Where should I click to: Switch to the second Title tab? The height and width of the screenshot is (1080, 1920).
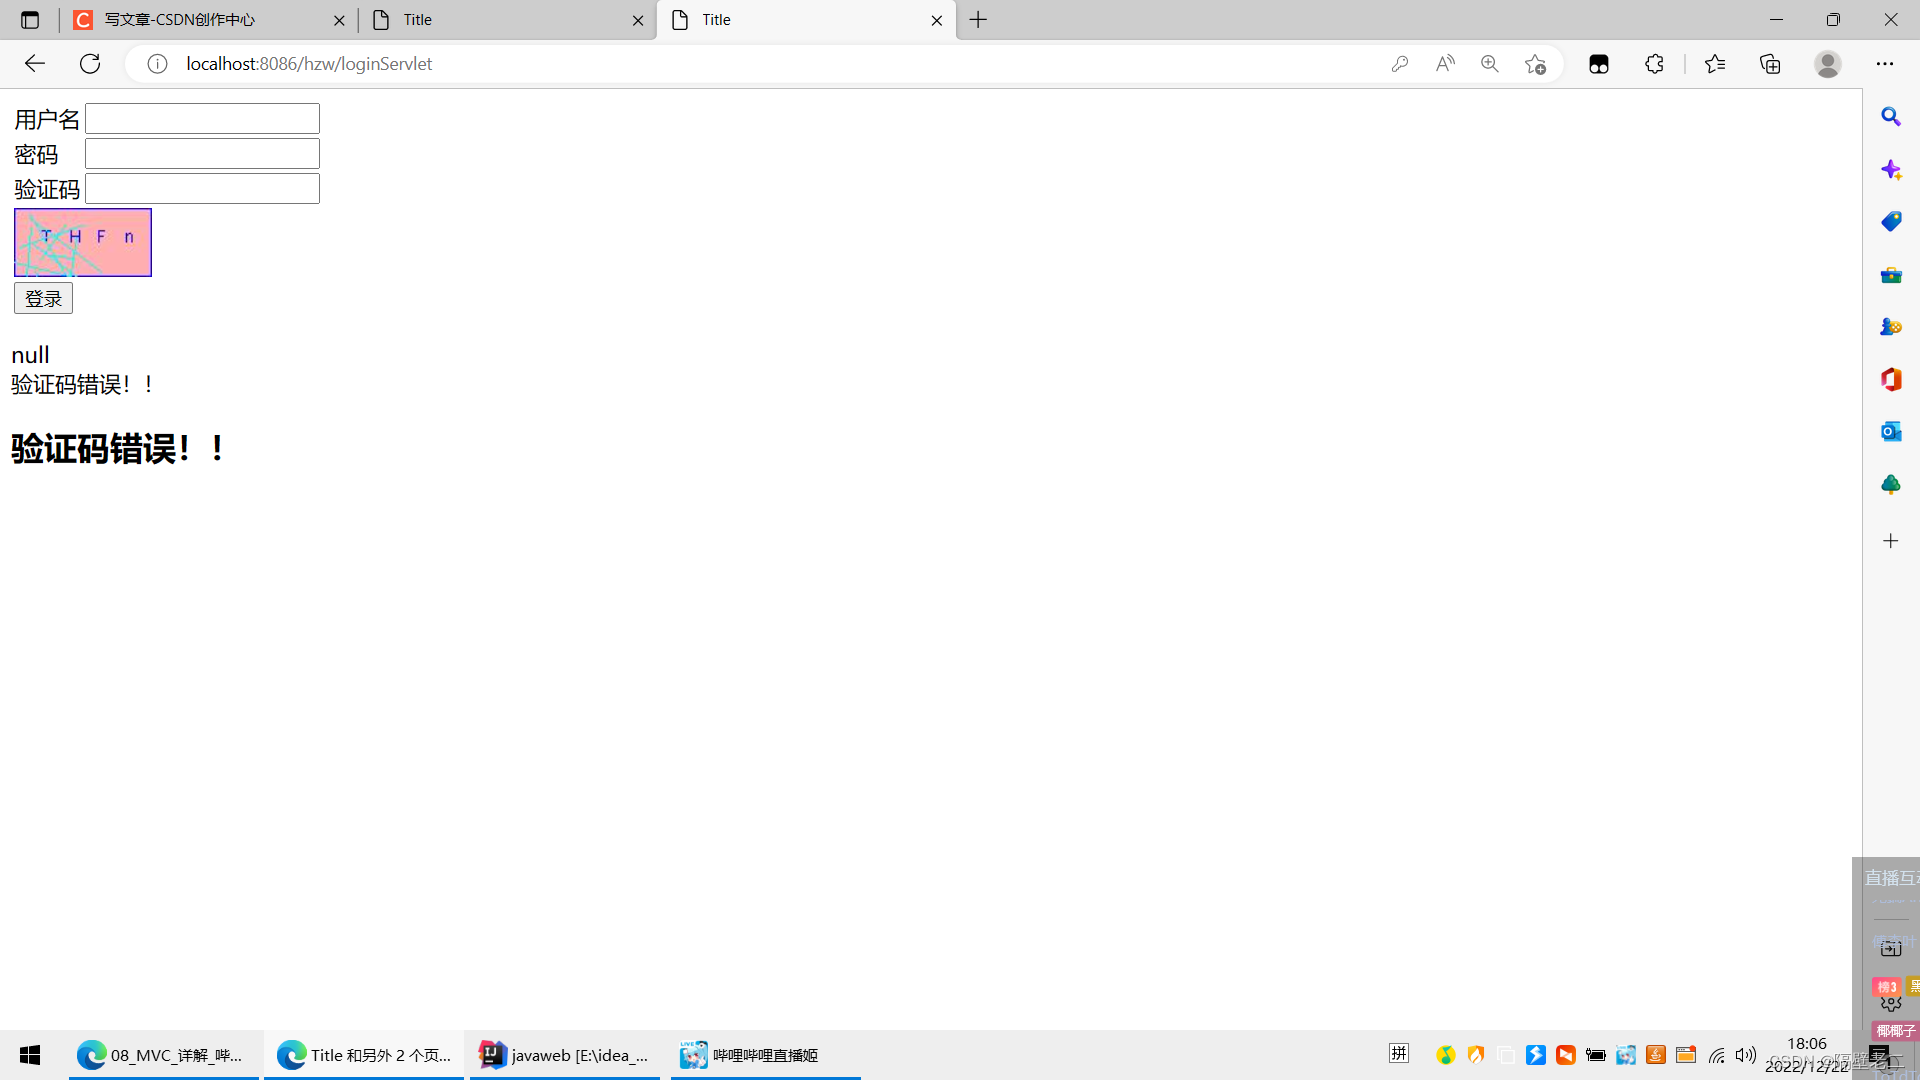[x=500, y=20]
